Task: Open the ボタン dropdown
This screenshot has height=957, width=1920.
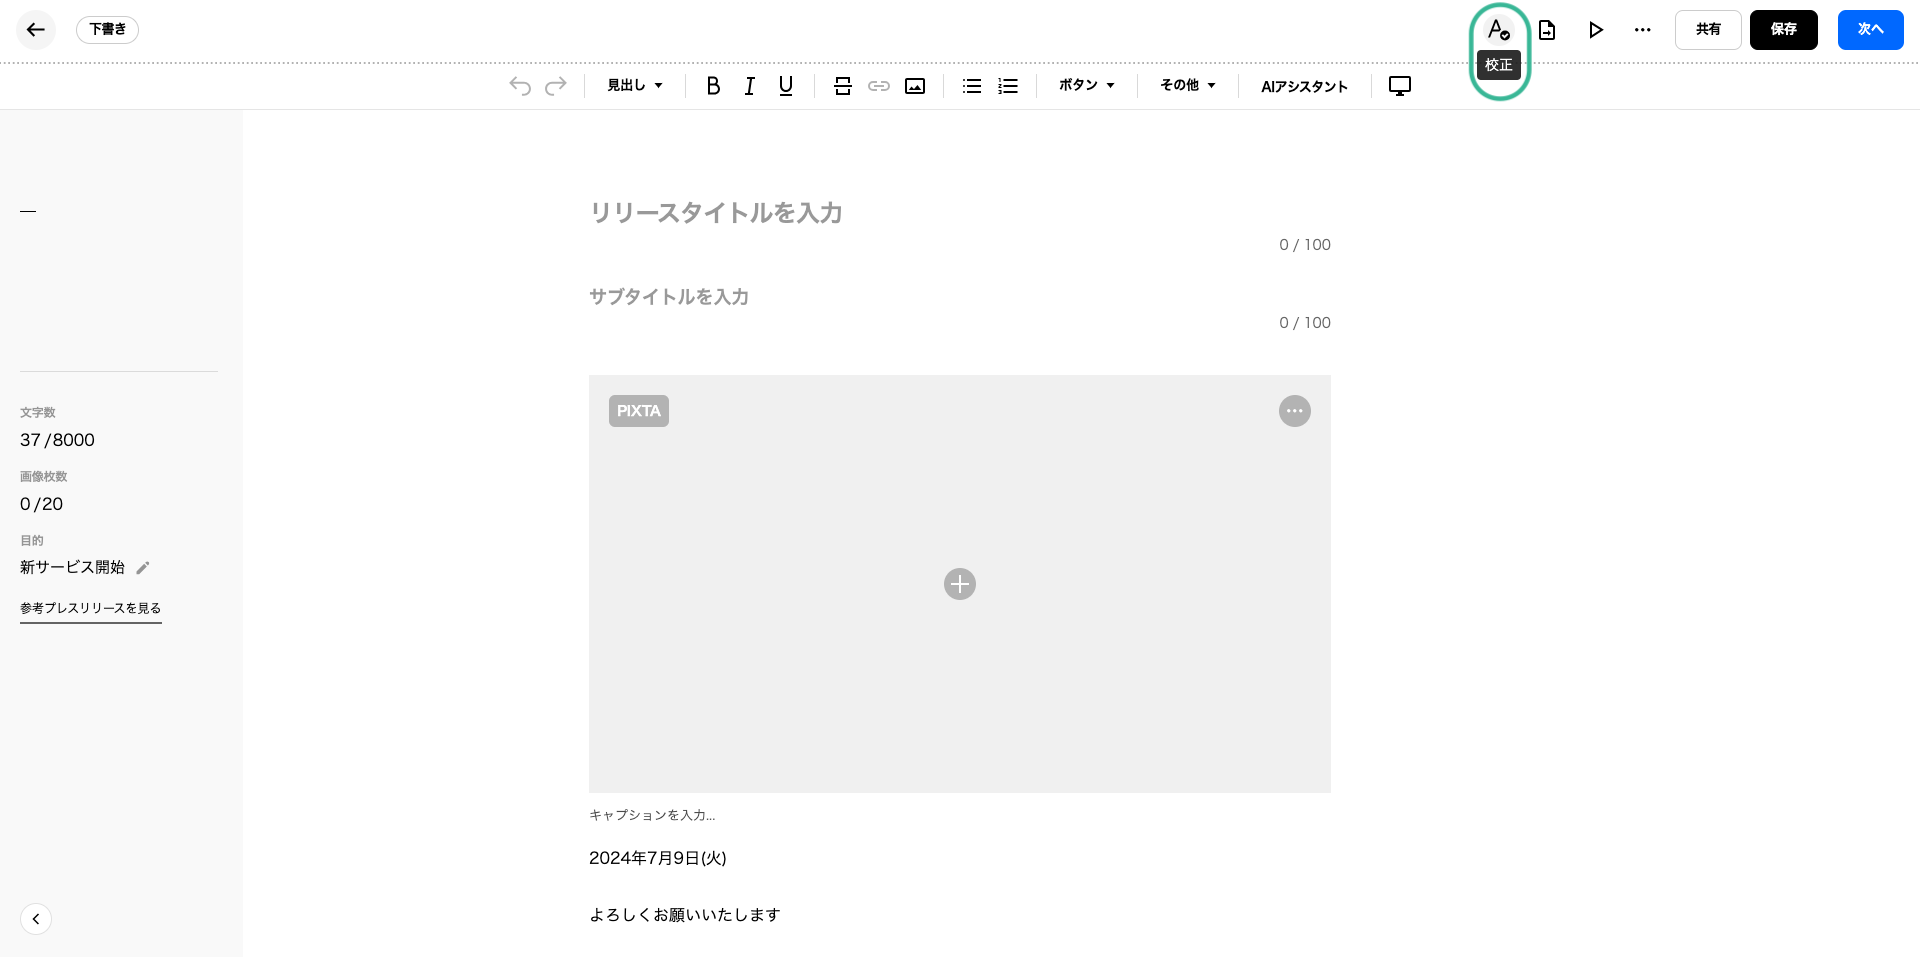Action: [1087, 86]
